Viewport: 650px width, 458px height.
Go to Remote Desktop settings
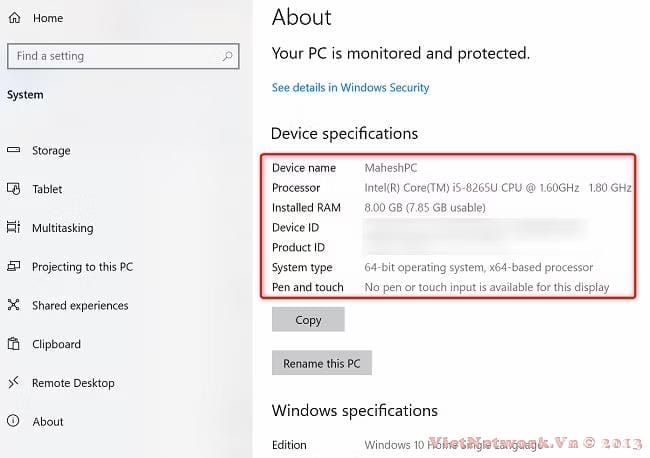(73, 383)
